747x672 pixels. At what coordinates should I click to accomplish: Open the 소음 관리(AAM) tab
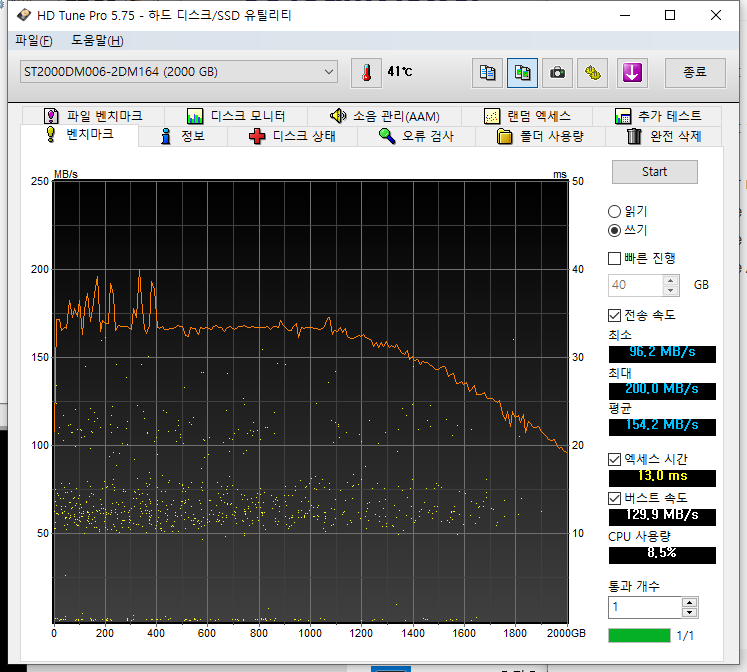[384, 116]
